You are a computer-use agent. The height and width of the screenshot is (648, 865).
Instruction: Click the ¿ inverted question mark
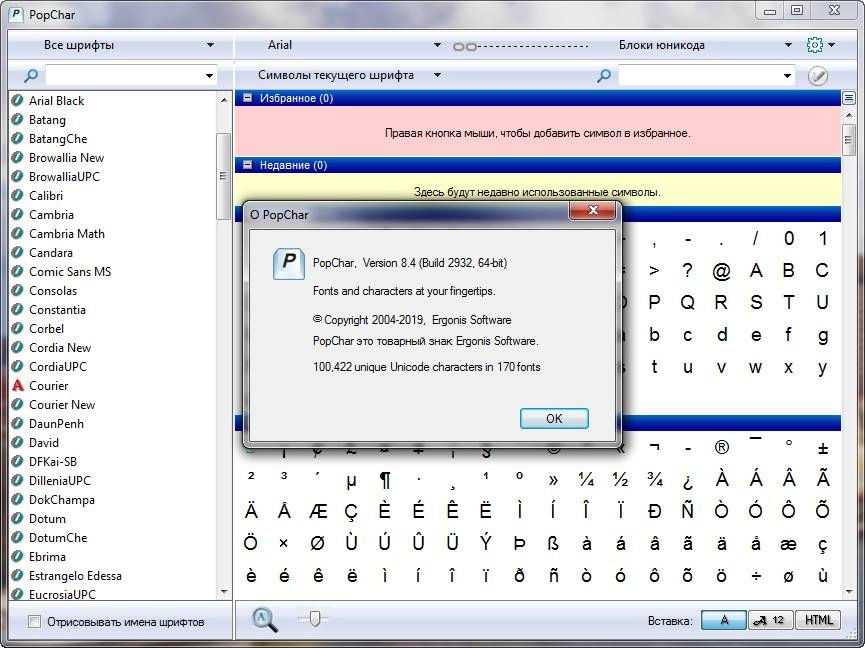[687, 481]
